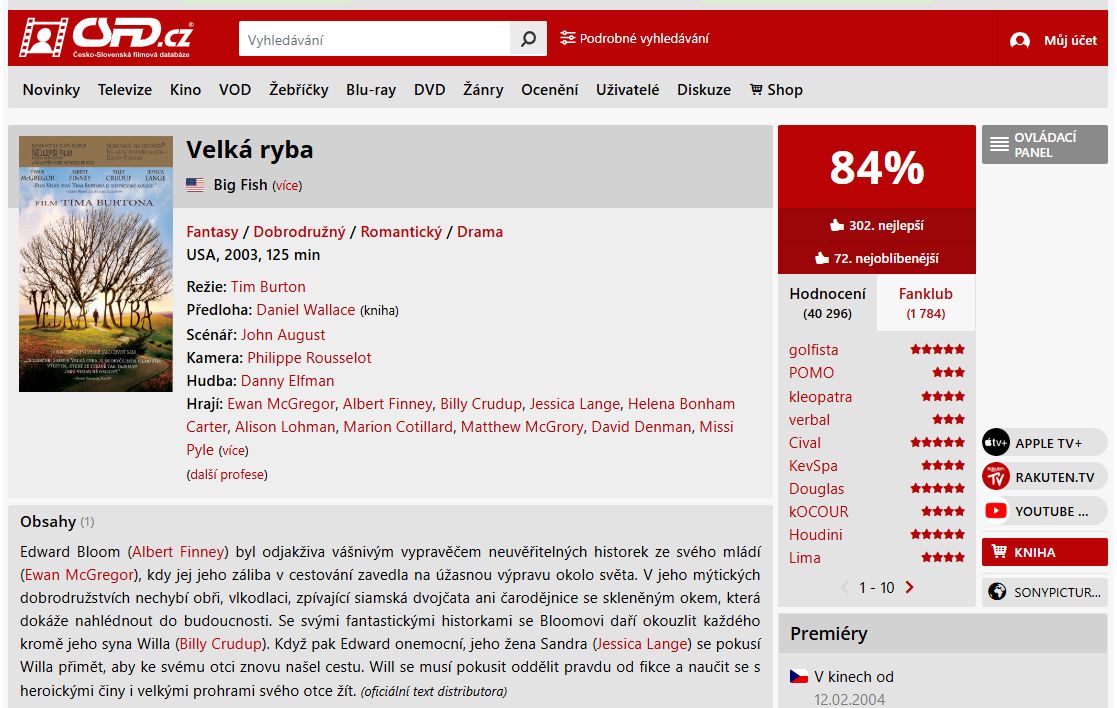Open user Houdini's profile
This screenshot has height=708, width=1117.
click(816, 534)
